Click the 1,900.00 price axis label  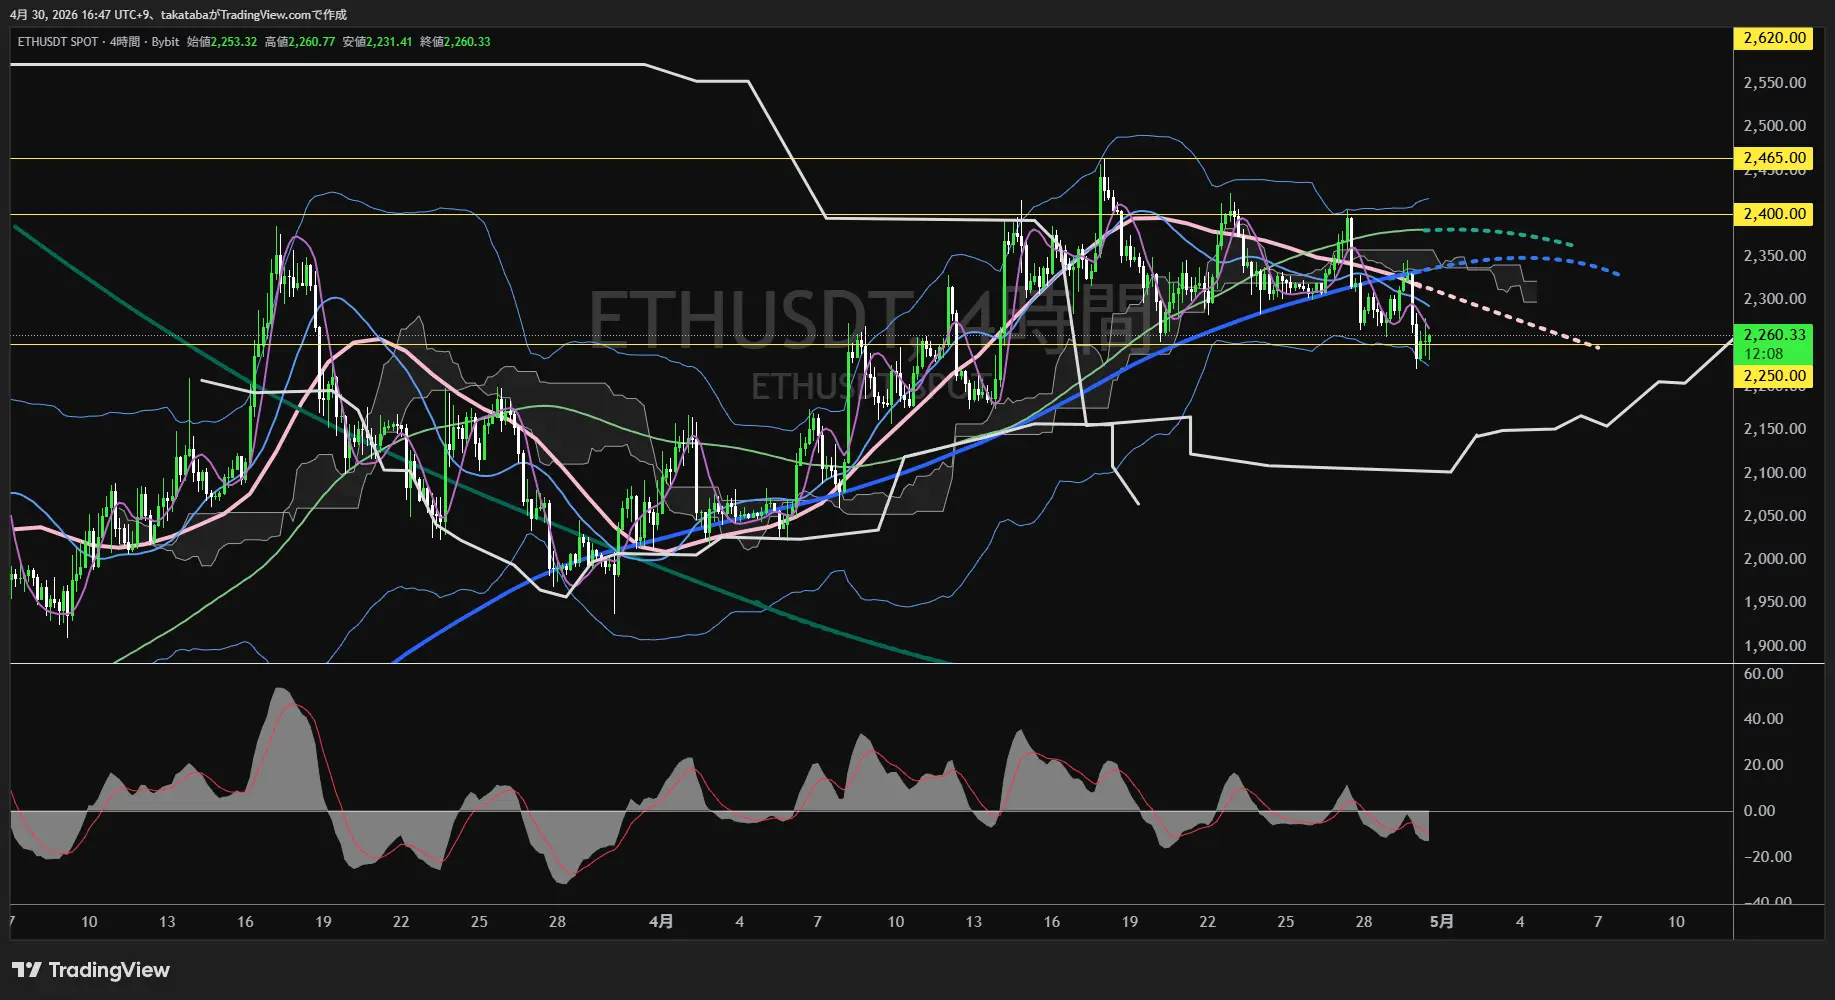[1774, 646]
